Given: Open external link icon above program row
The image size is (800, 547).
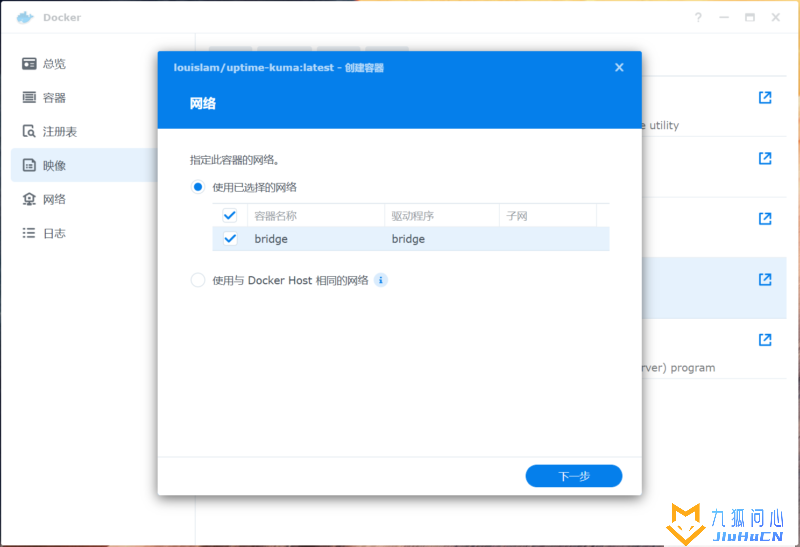Looking at the screenshot, I should point(765,340).
